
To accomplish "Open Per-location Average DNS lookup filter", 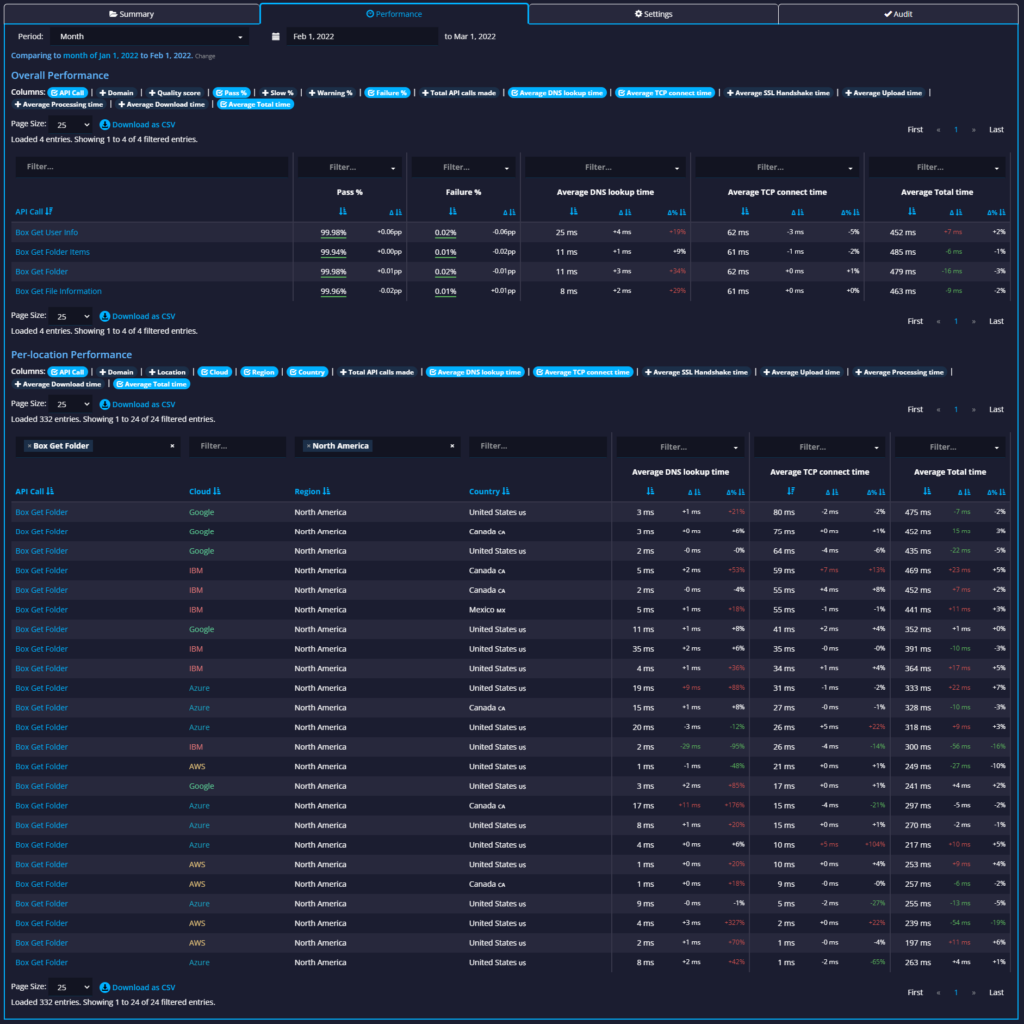I will [x=680, y=447].
